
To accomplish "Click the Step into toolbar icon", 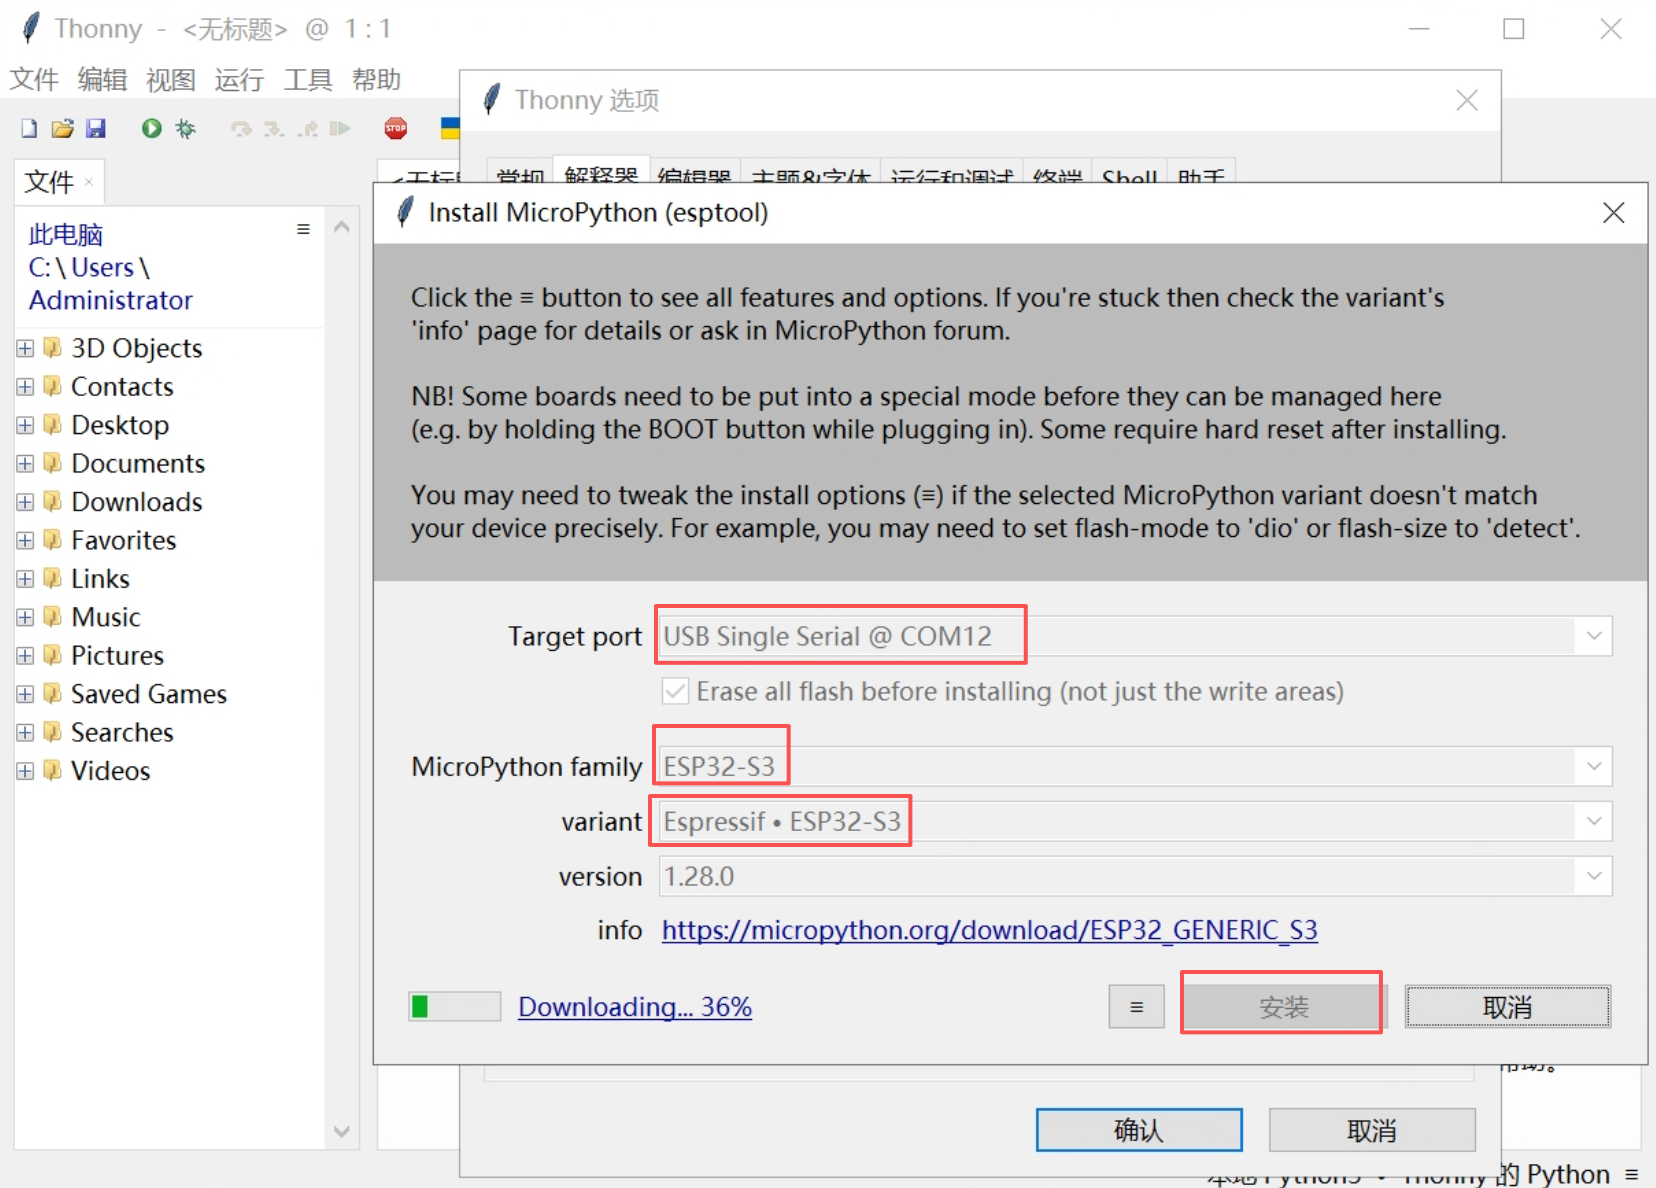I will tap(274, 129).
